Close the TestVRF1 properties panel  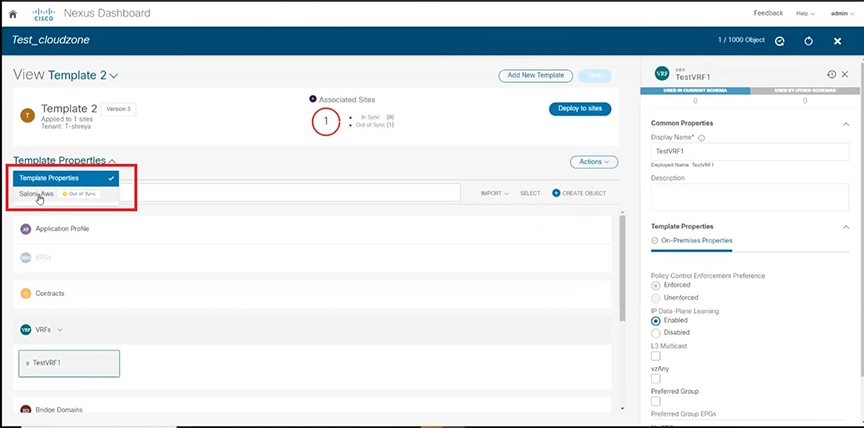tap(845, 74)
